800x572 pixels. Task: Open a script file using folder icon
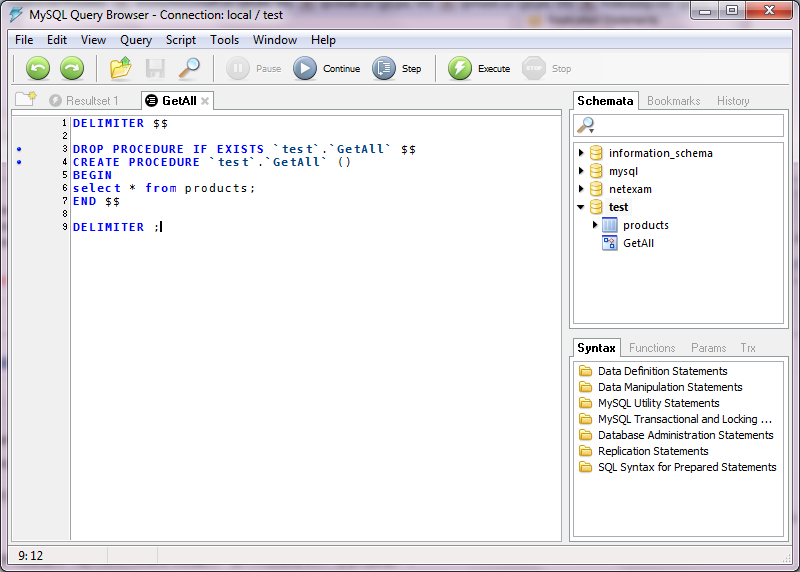pyautogui.click(x=121, y=68)
